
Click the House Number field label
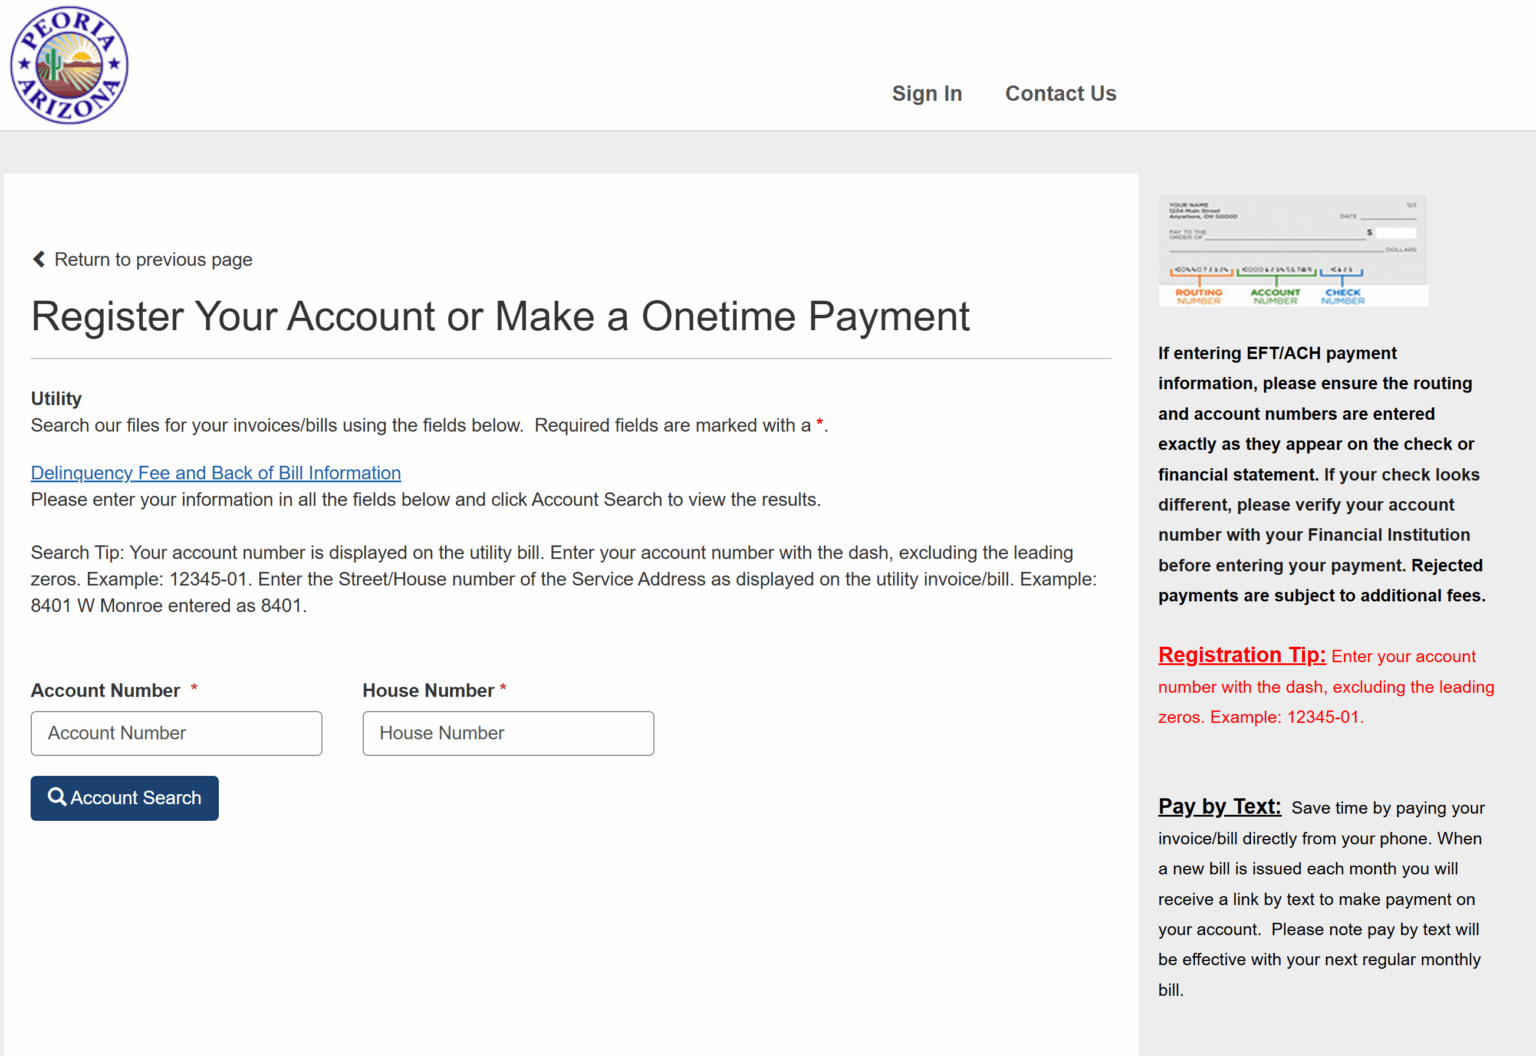click(428, 690)
